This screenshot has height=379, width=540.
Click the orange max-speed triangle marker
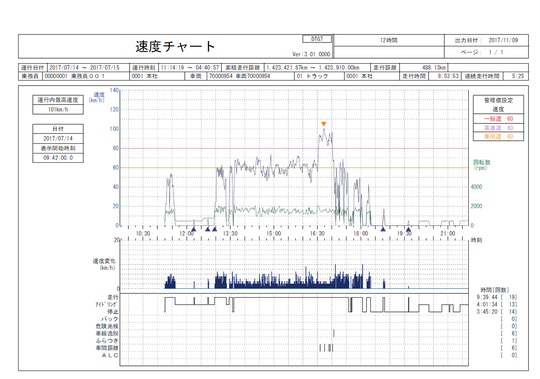(323, 124)
